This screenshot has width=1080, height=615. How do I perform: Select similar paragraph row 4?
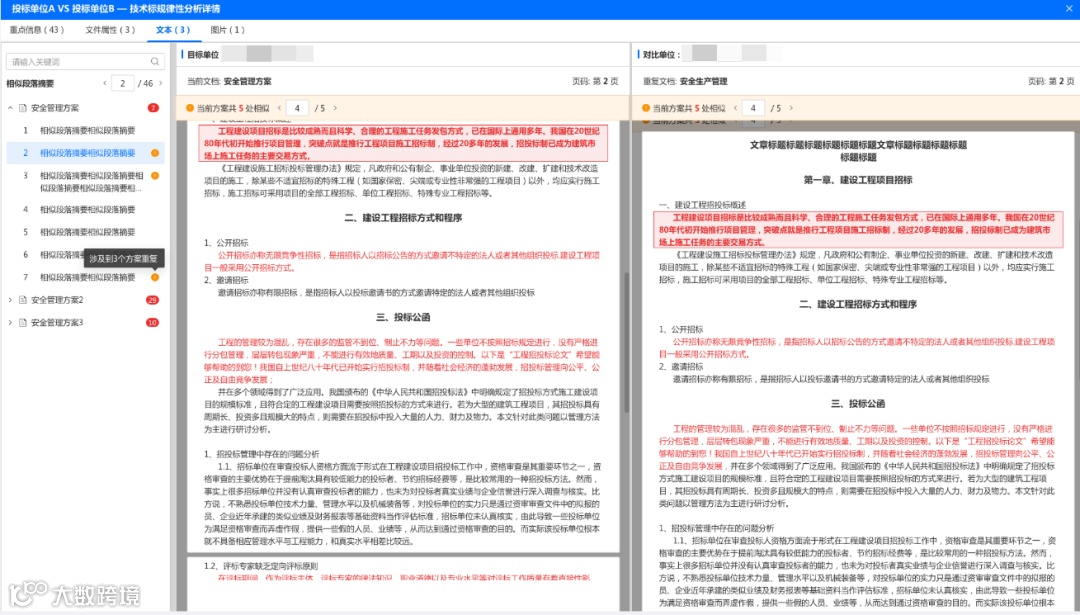85,209
